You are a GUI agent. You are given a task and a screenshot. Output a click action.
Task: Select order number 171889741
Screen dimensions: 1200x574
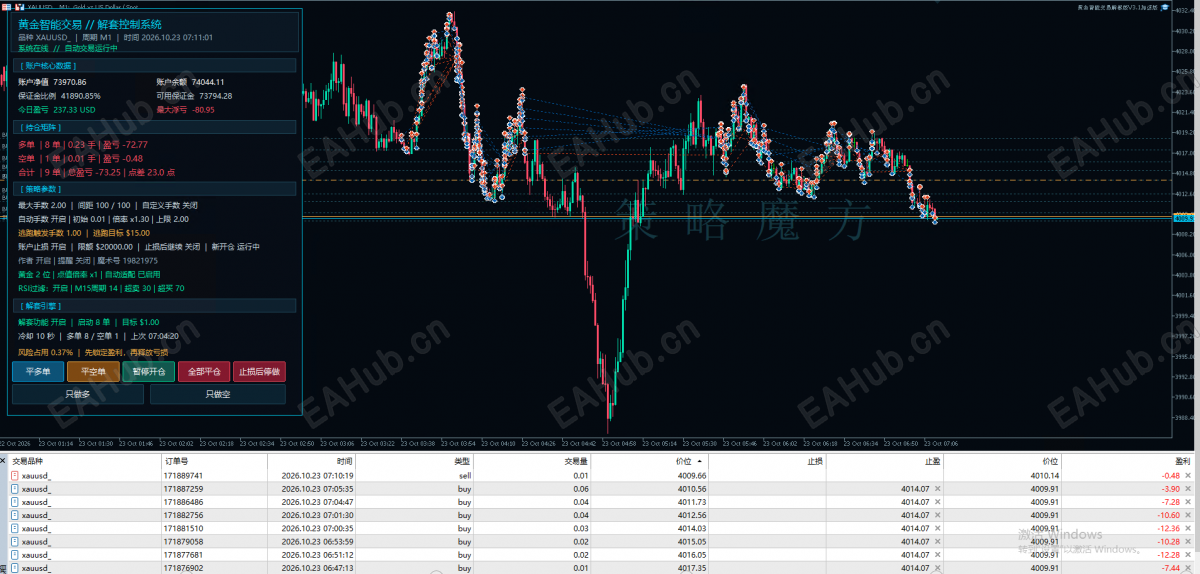click(183, 476)
